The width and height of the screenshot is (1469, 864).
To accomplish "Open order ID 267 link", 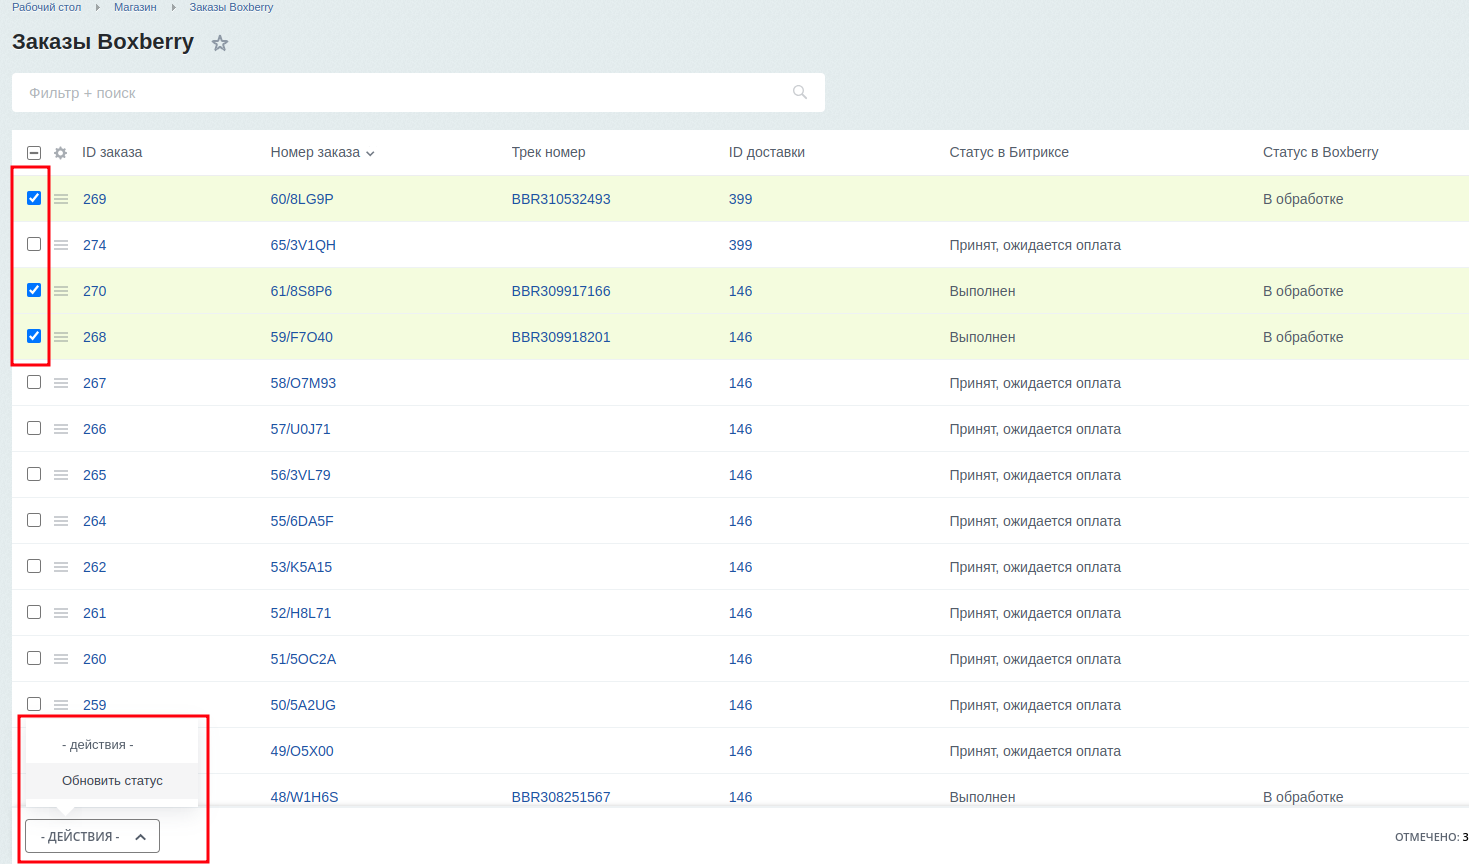I will click(94, 383).
